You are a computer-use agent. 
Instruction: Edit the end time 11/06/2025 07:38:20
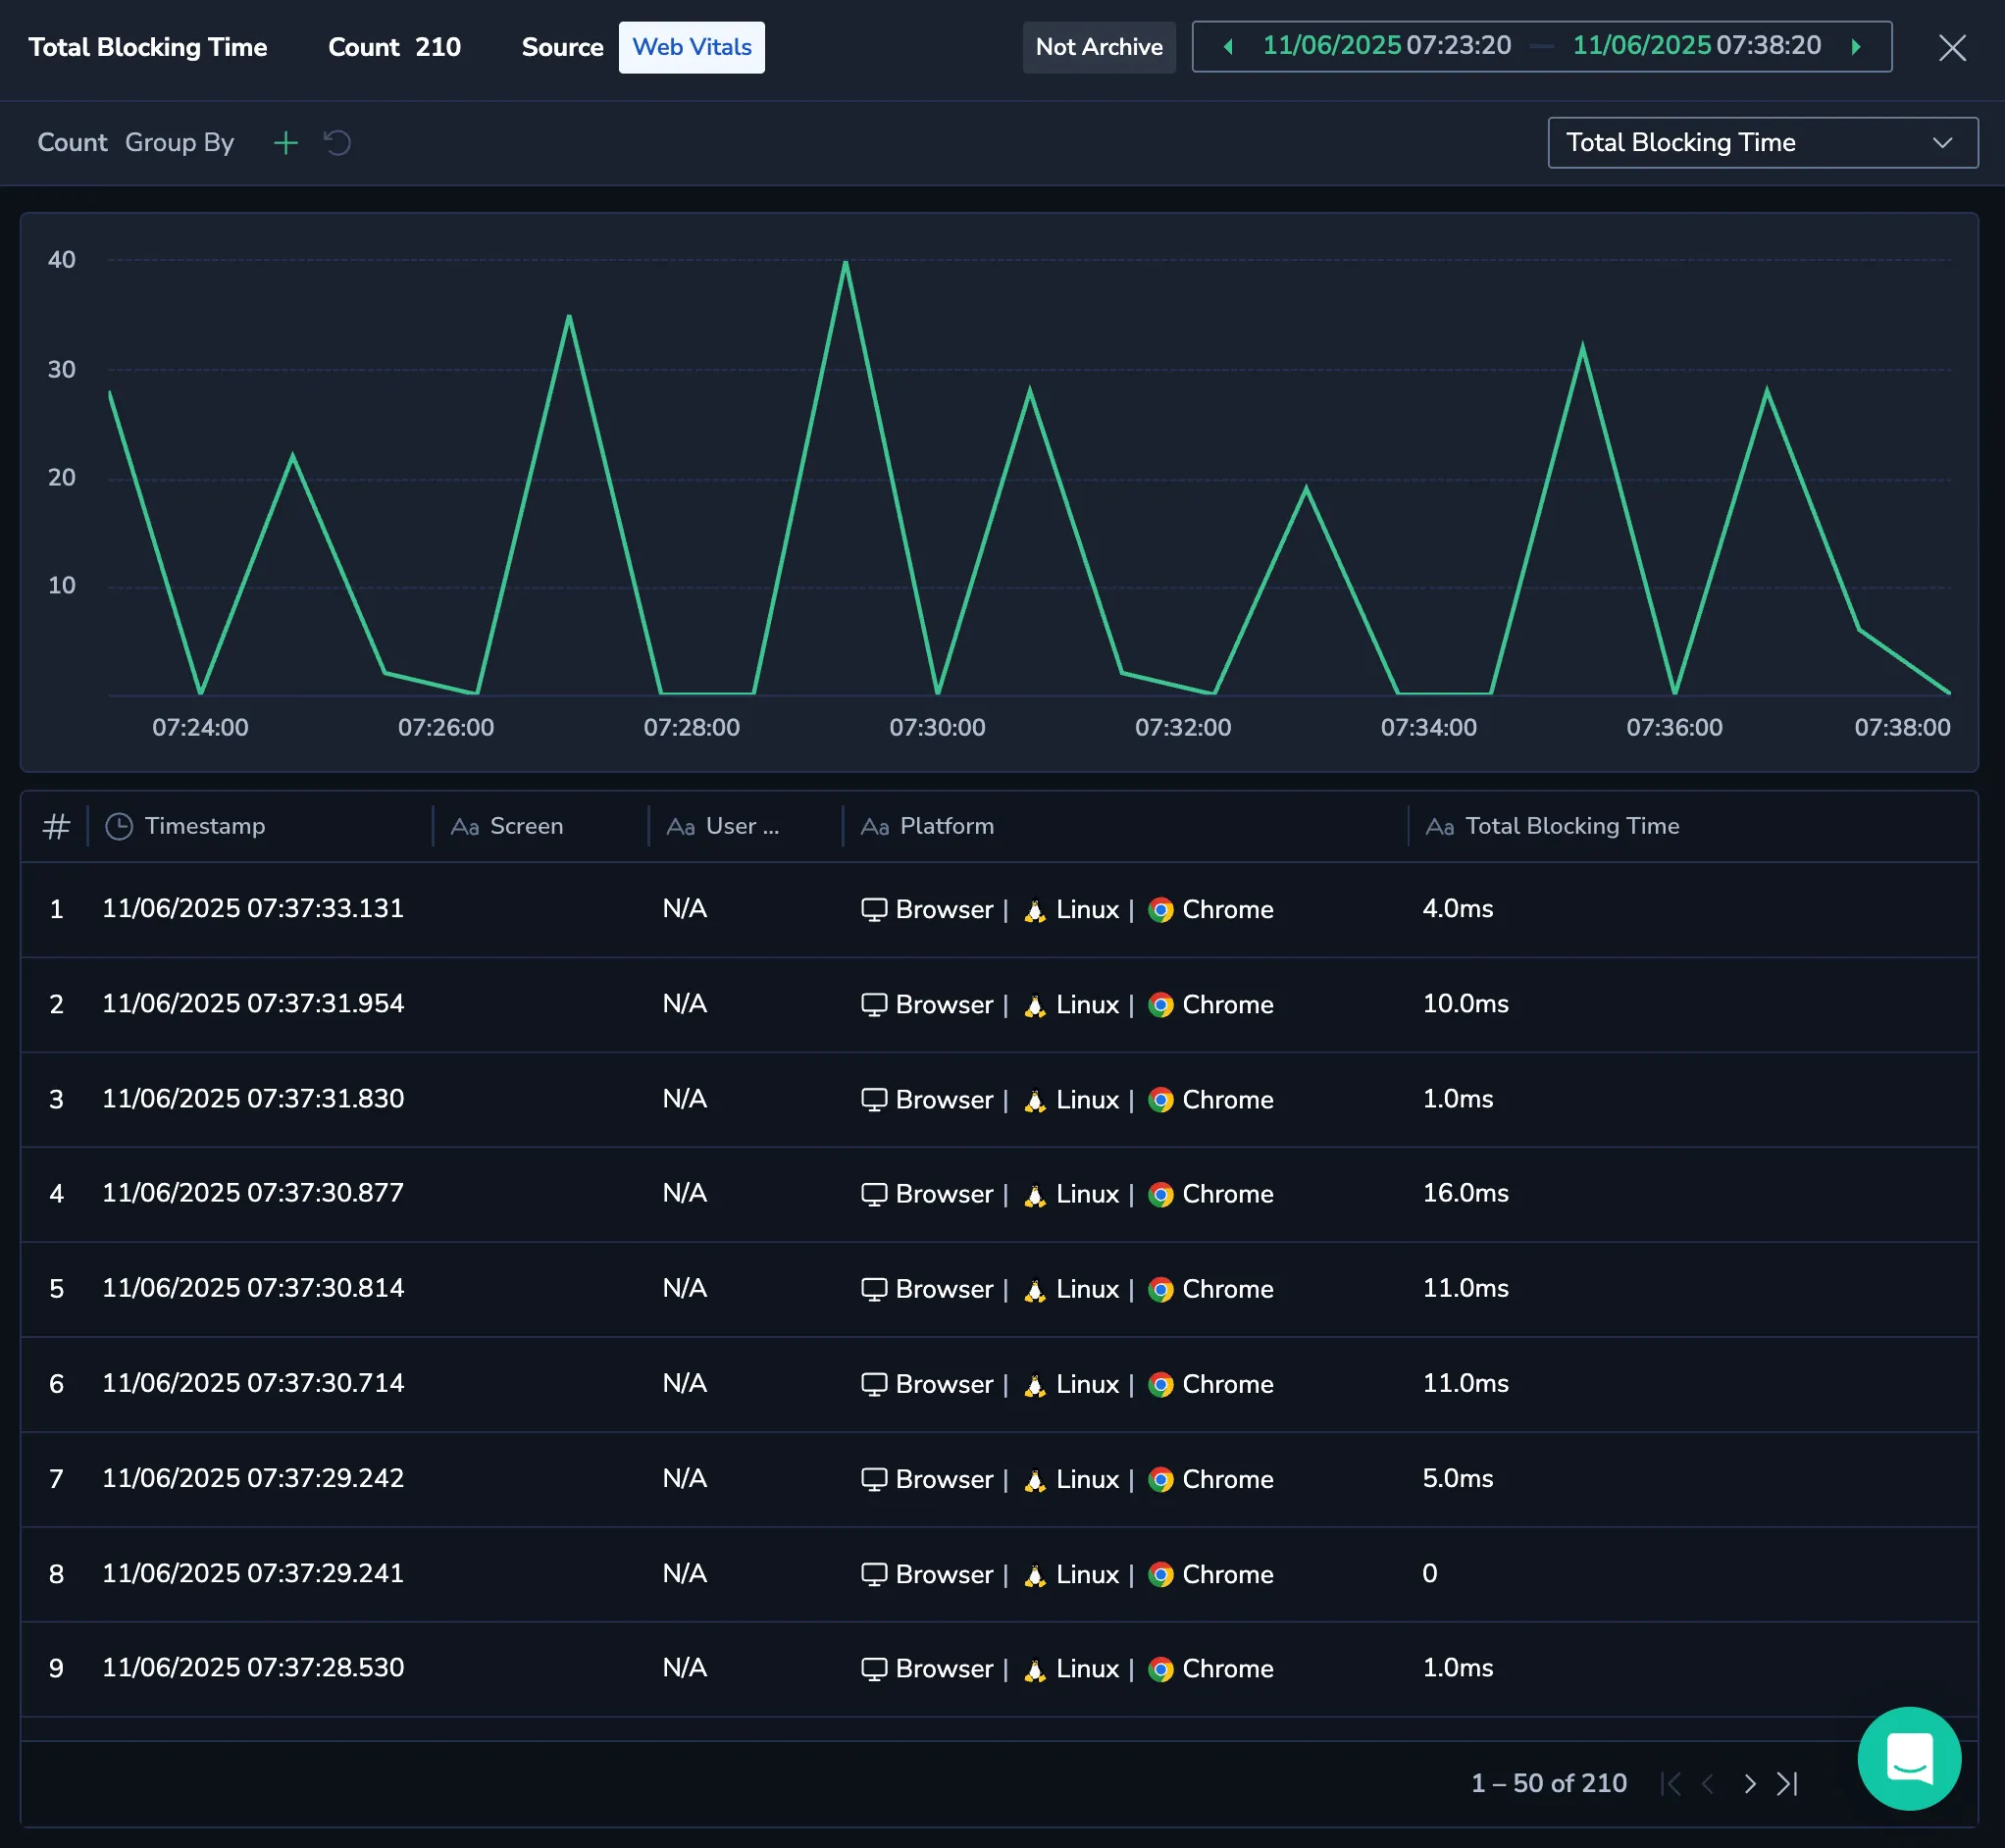[x=1697, y=46]
